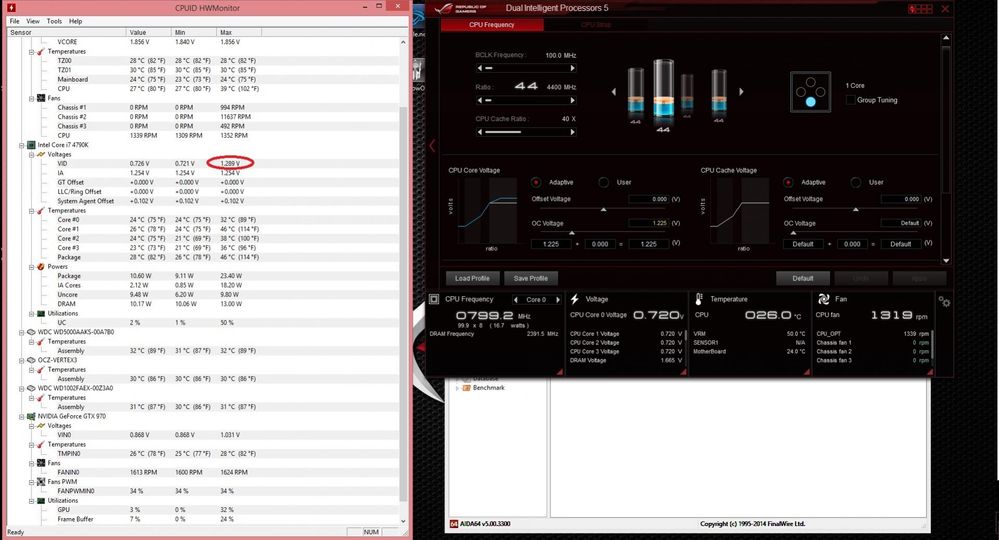Image resolution: width=999 pixels, height=540 pixels.
Task: Open the Tools menu in HWMonitor
Action: [54, 21]
